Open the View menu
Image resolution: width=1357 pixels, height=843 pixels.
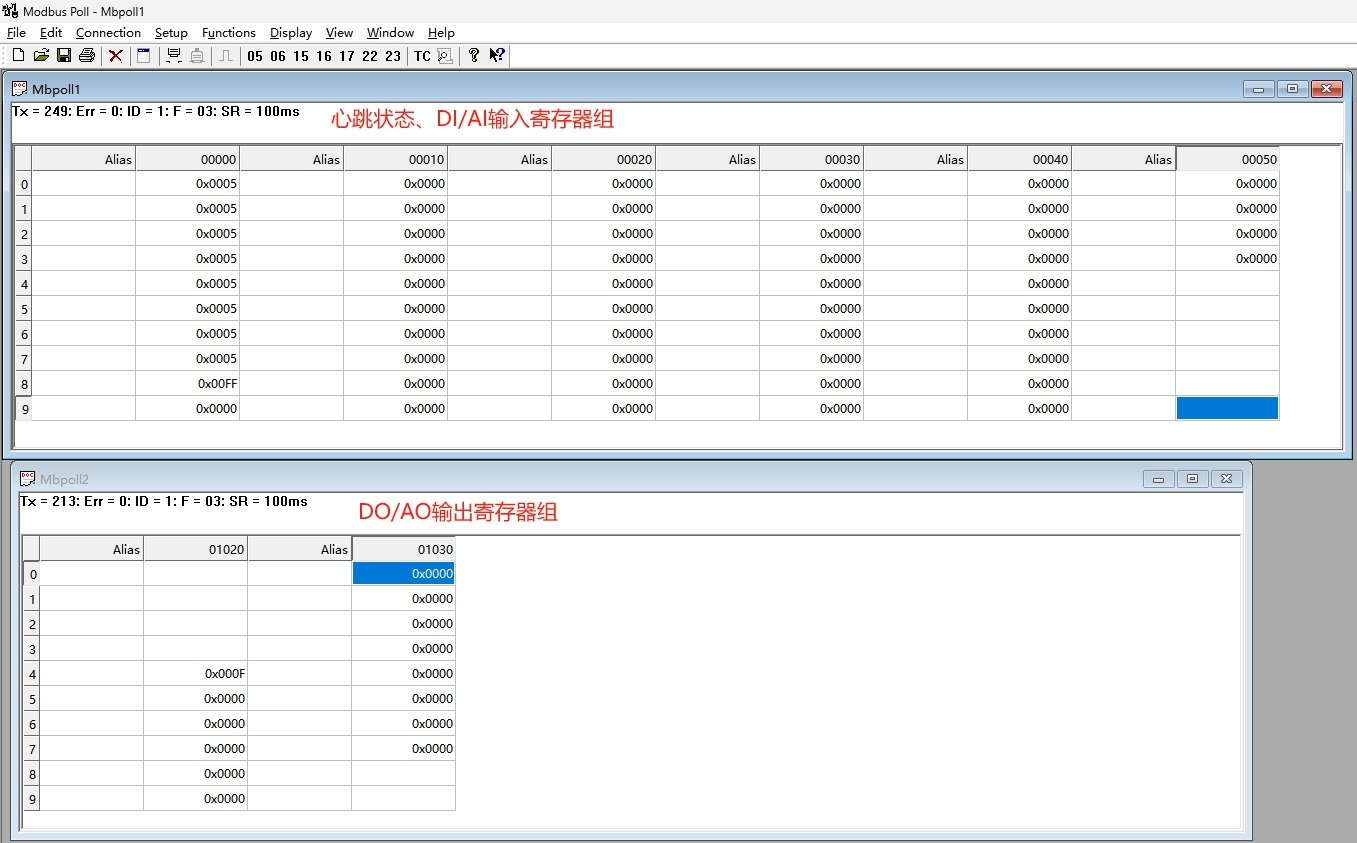[340, 32]
